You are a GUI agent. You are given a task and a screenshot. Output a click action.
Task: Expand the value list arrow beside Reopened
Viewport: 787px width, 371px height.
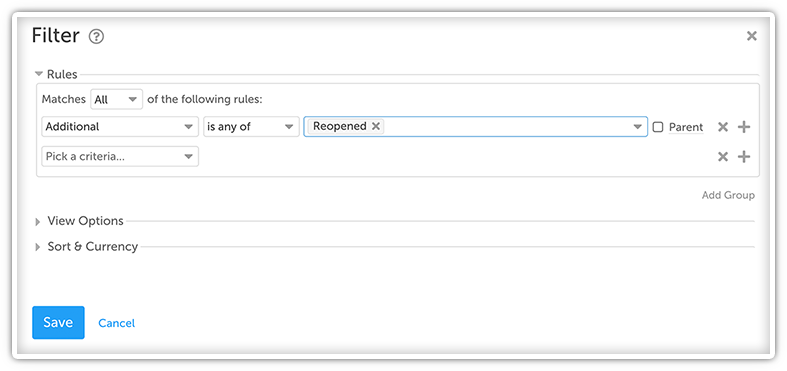[x=638, y=127]
